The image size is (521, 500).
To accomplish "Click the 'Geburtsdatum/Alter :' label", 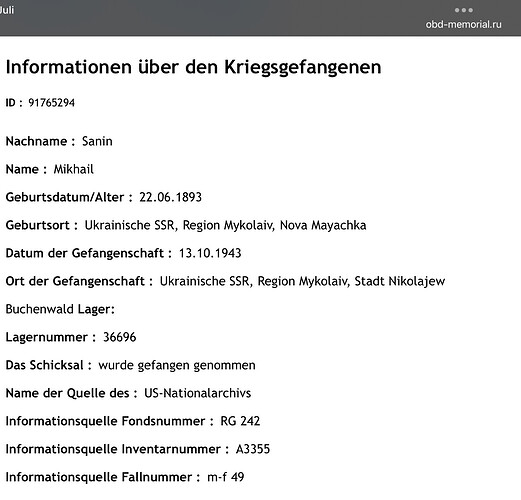I will pos(69,197).
